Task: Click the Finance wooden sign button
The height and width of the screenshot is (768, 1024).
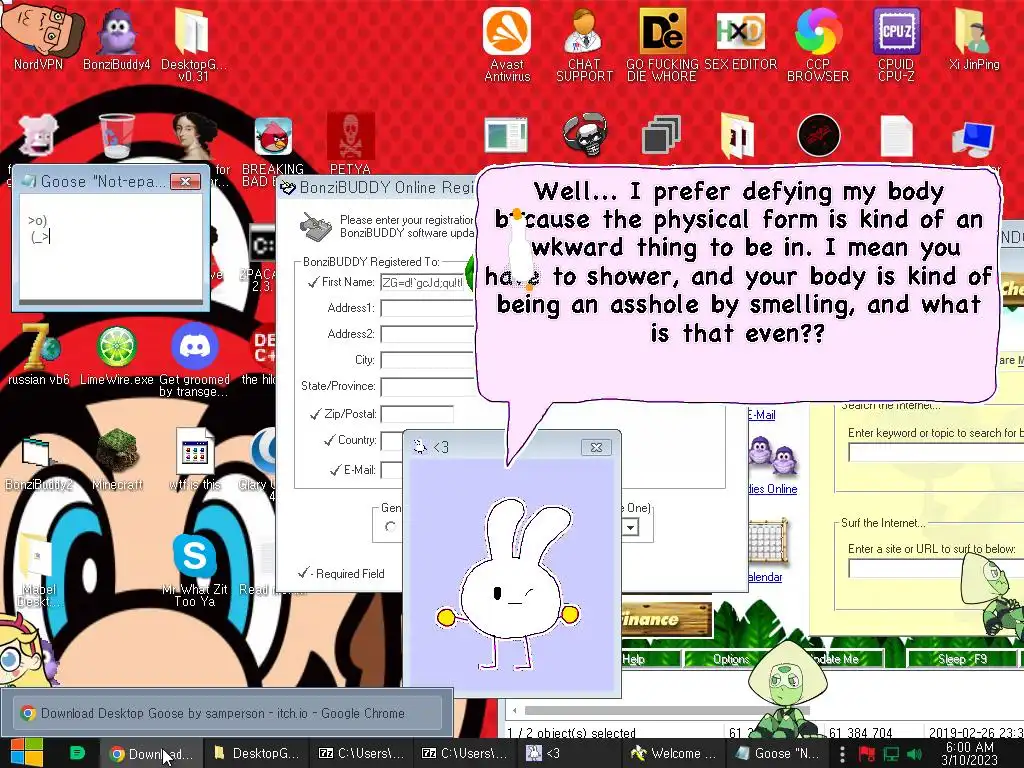Action: (666, 619)
